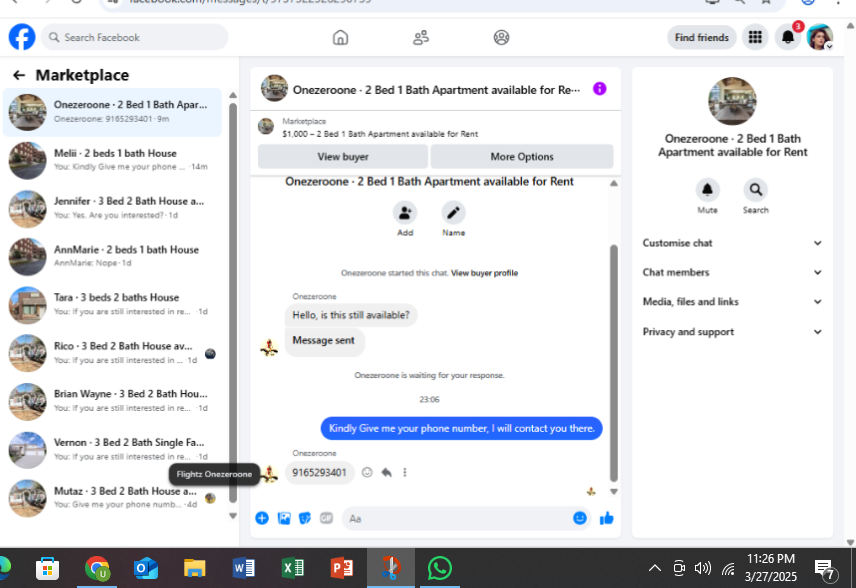Expand Chat members section
Screen dimensions: 856x588
732,272
